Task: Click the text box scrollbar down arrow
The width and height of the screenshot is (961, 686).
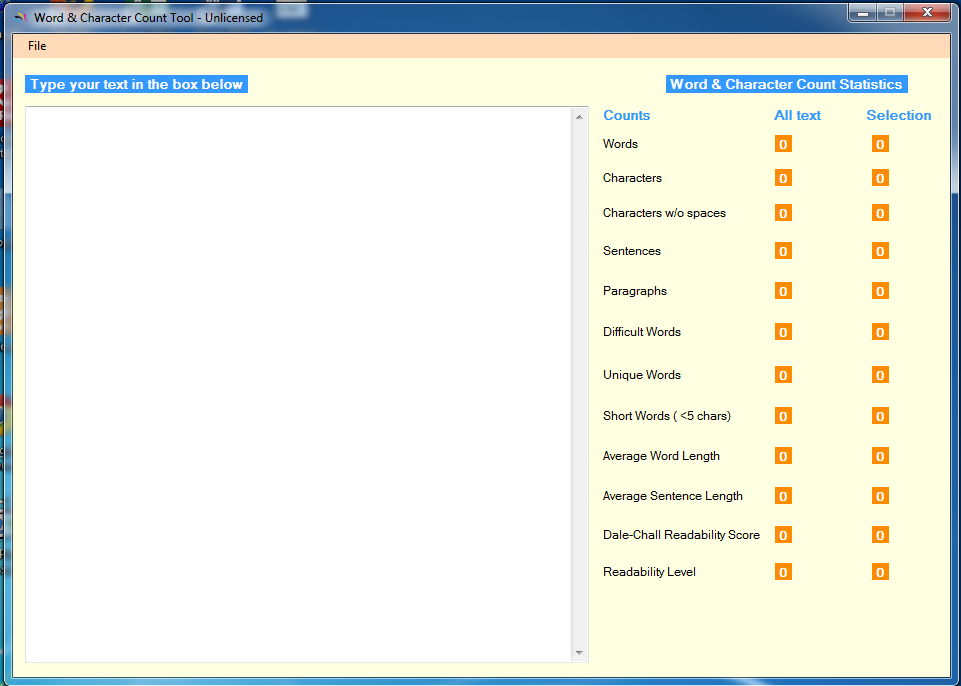Action: [x=579, y=653]
